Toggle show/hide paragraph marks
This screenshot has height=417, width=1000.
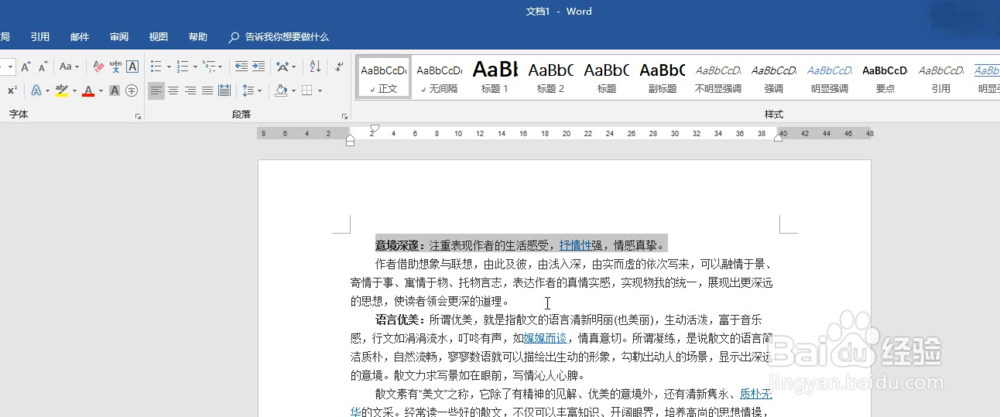[339, 66]
